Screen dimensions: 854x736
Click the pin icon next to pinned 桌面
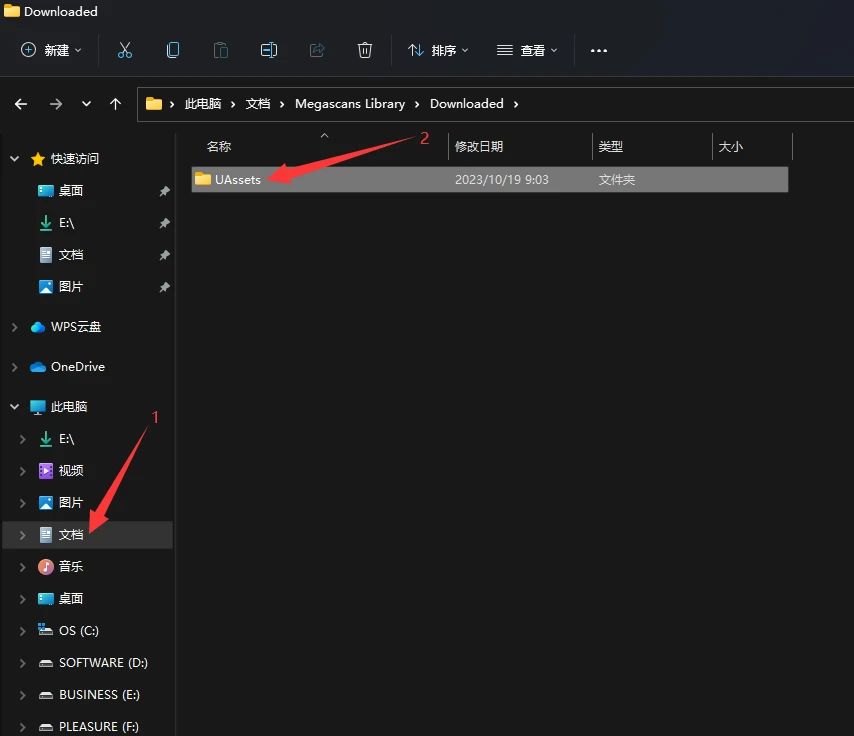tap(164, 191)
